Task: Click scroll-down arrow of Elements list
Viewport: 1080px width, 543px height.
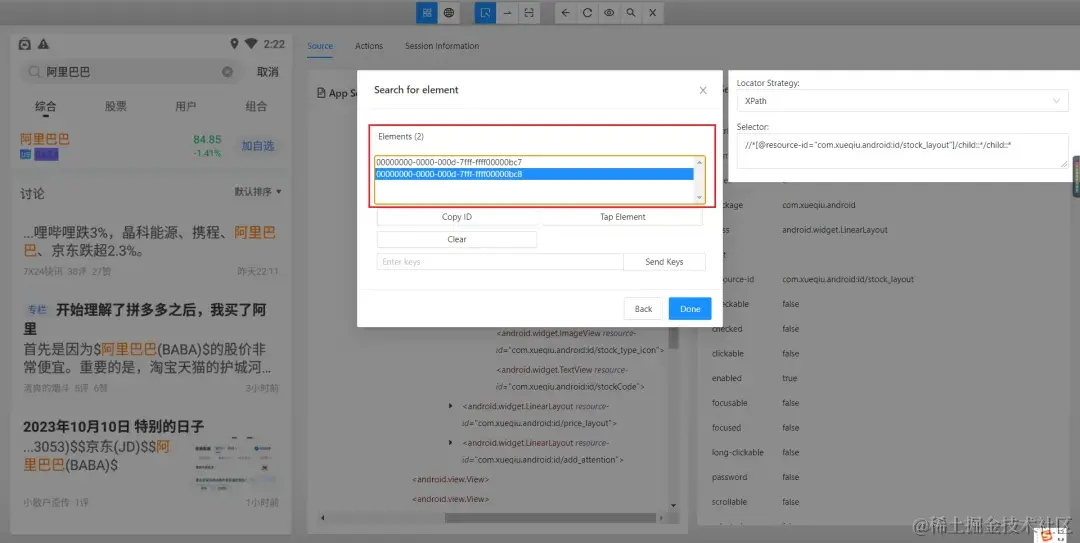Action: pyautogui.click(x=700, y=198)
